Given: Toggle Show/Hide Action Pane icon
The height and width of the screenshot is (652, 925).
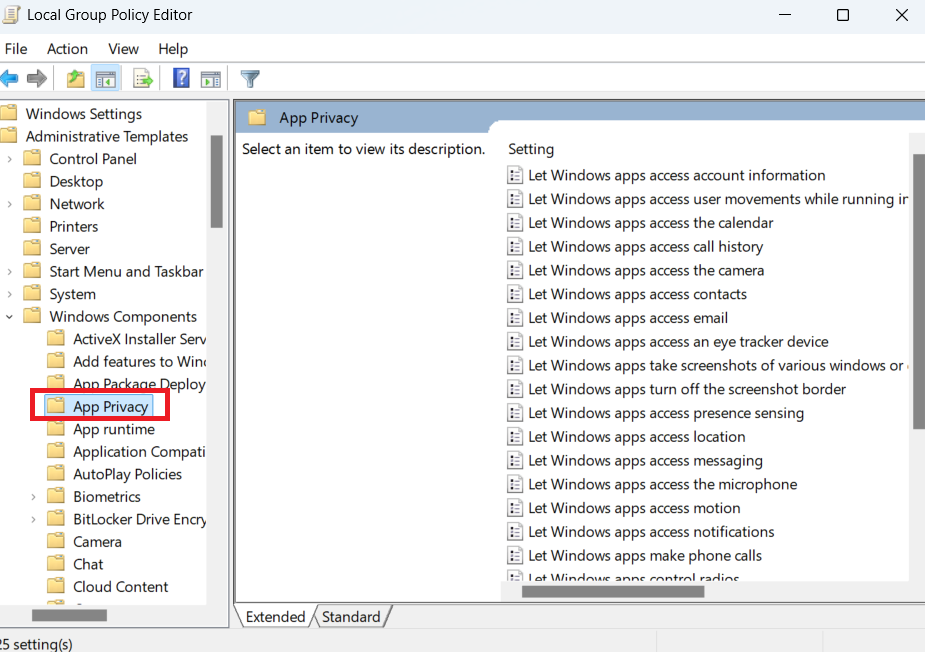Looking at the screenshot, I should point(211,78).
